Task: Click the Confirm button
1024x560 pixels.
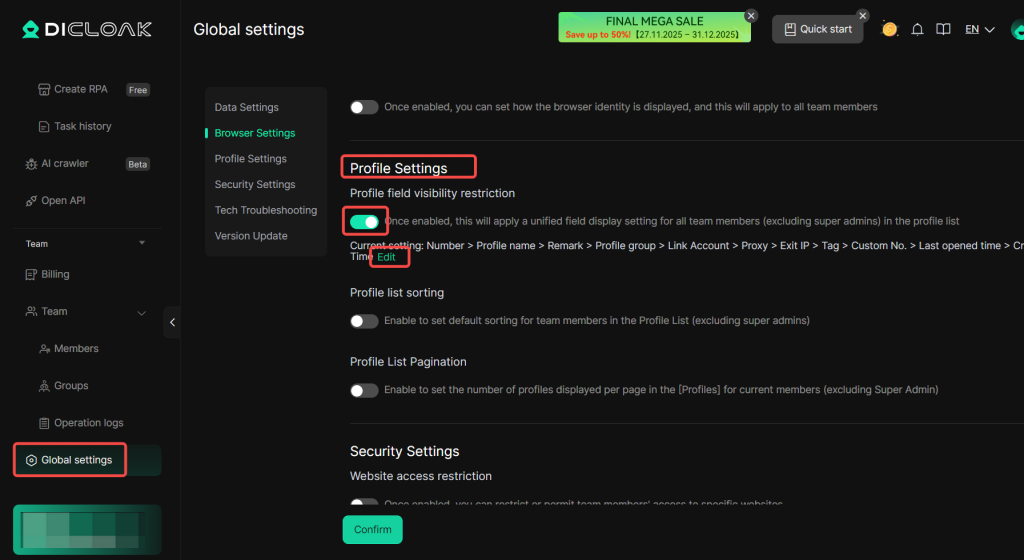Action: [372, 530]
